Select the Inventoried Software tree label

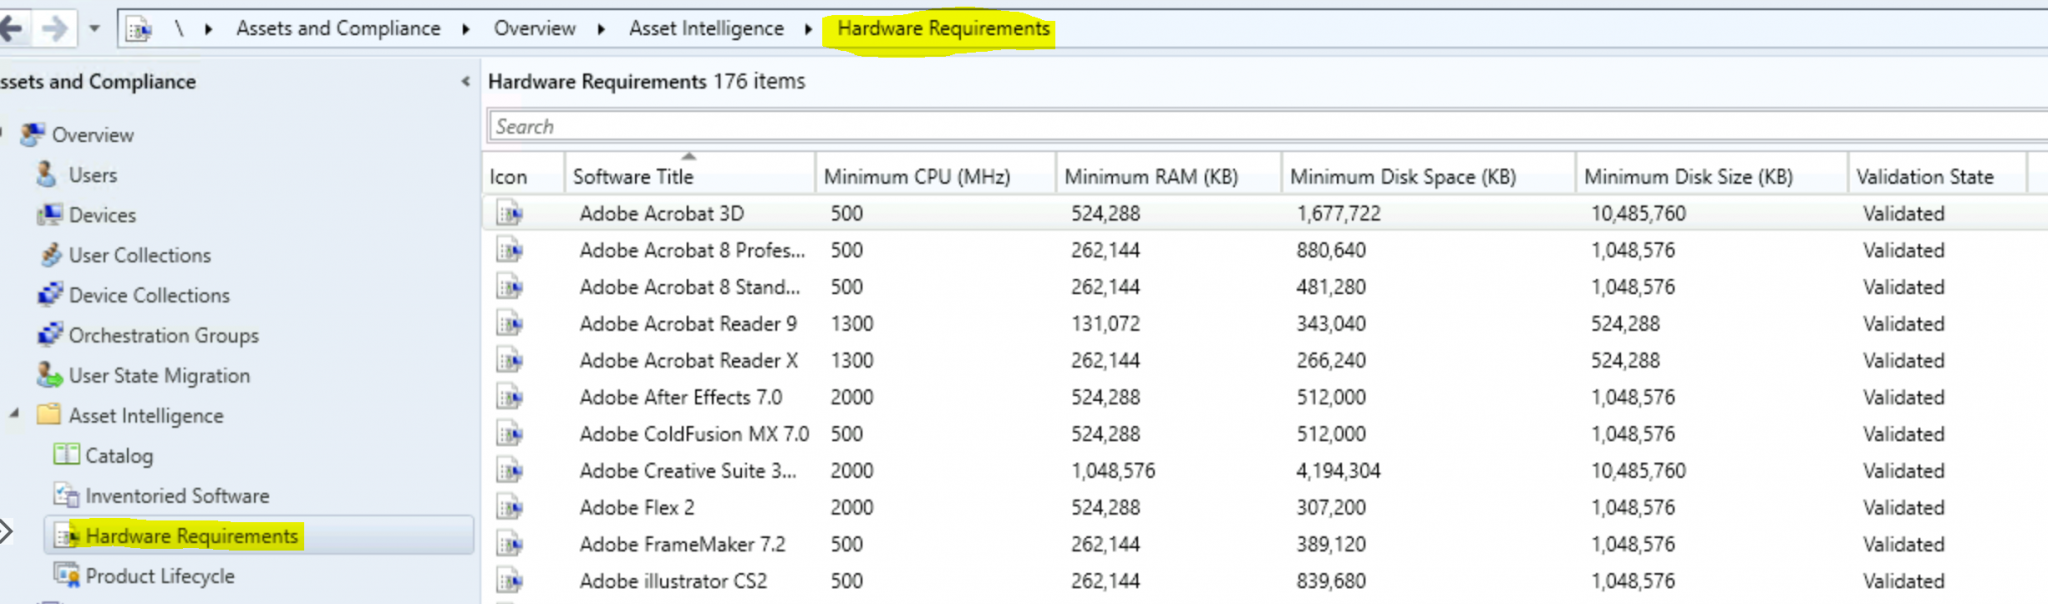177,495
